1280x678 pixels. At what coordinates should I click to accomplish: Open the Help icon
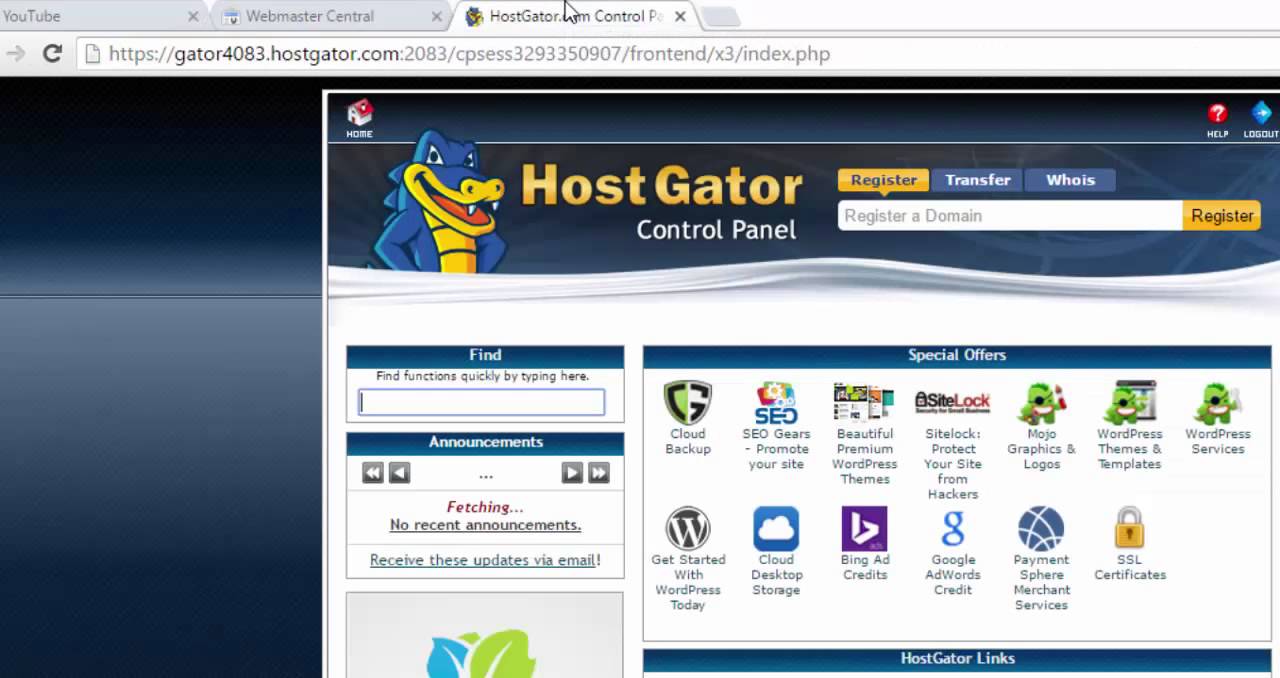click(1217, 119)
